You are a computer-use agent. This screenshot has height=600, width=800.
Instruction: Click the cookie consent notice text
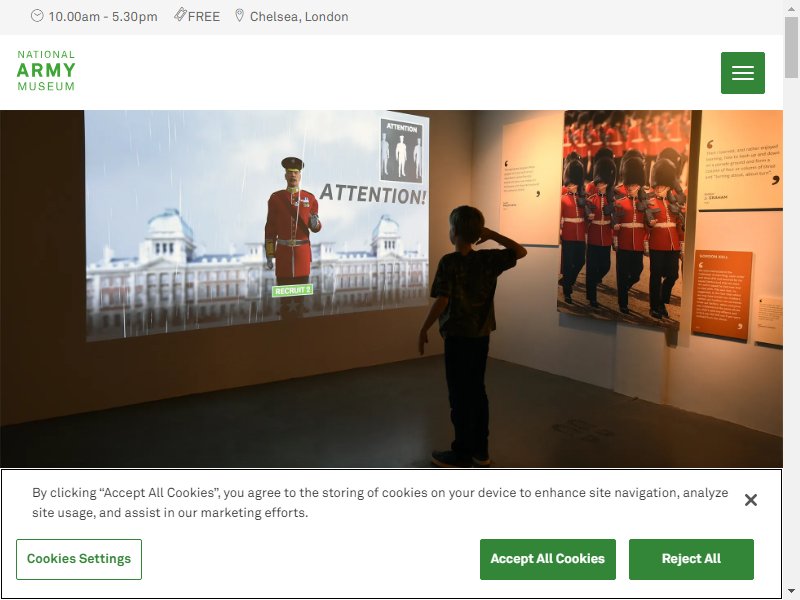coord(380,503)
